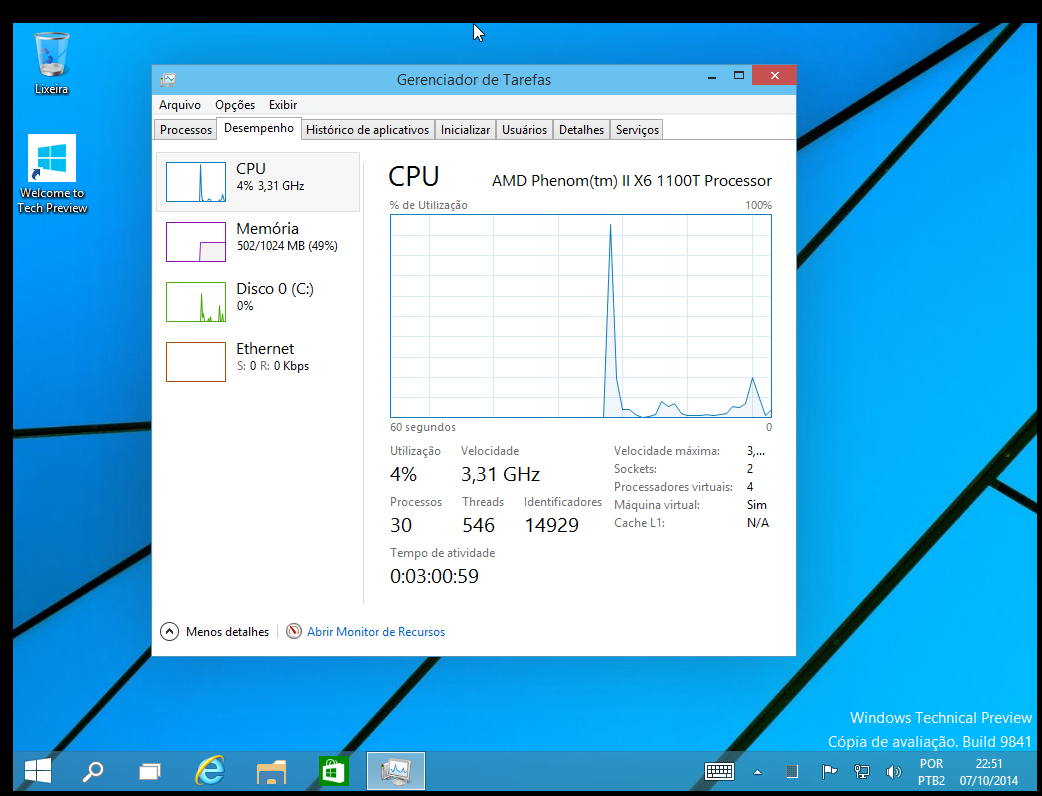Viewport: 1042px width, 796px height.
Task: Click the small tray icon beside the flag
Action: [791, 771]
